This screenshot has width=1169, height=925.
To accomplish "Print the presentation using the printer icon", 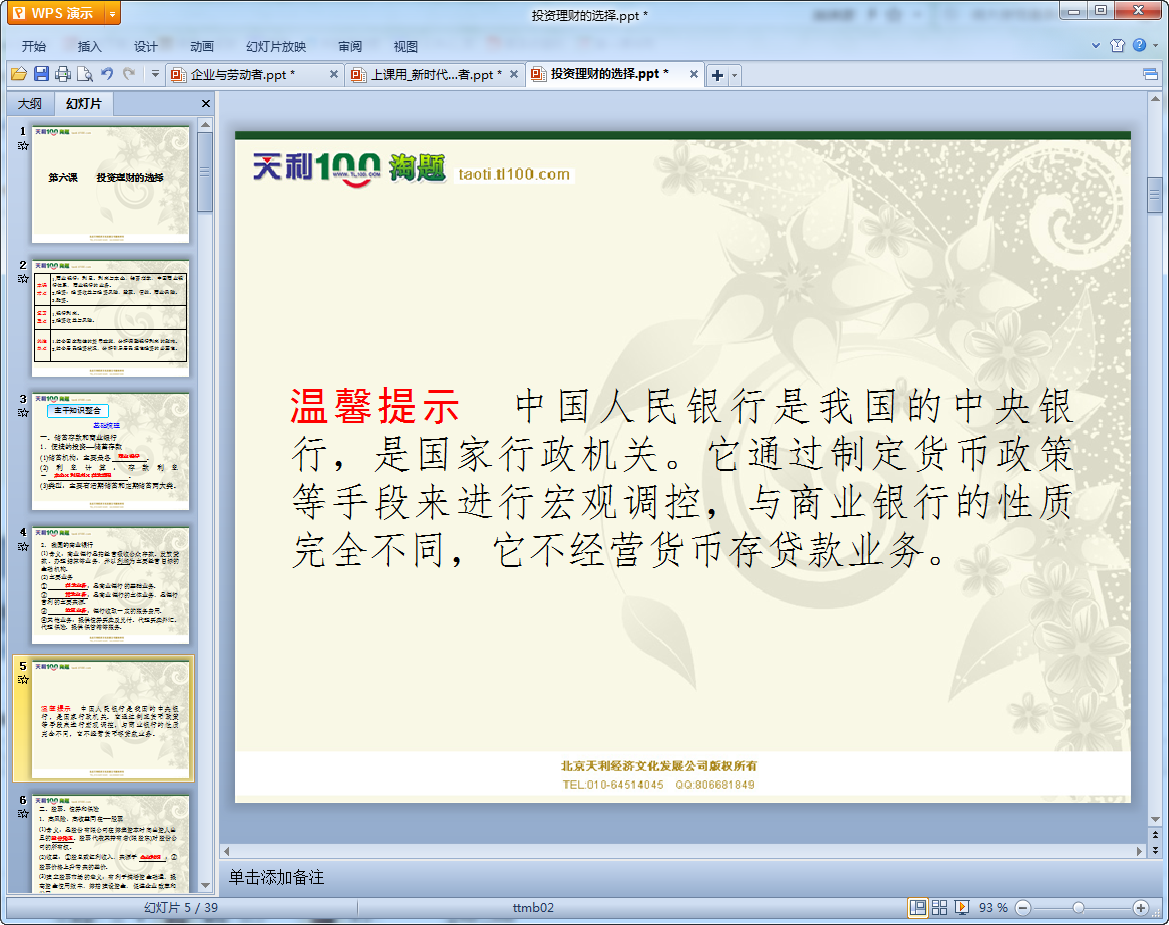I will coord(63,74).
